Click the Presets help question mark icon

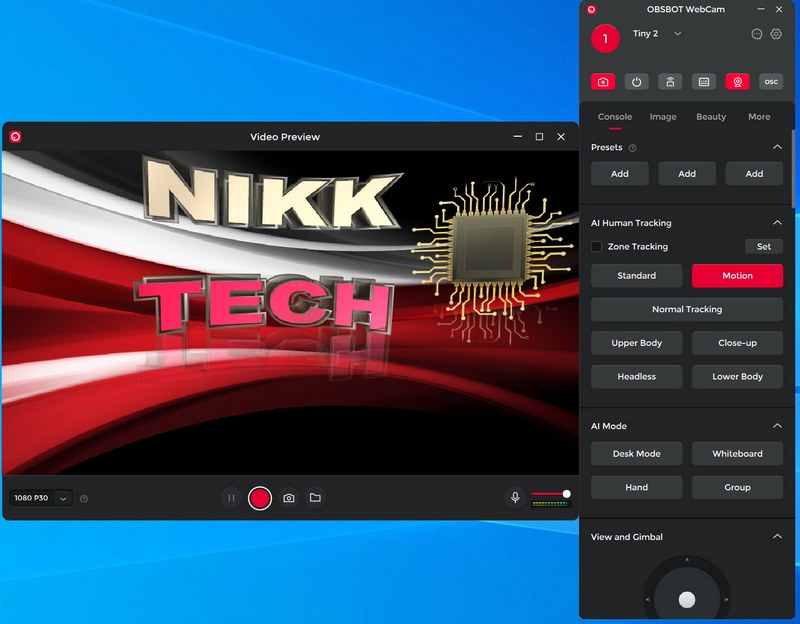[633, 148]
